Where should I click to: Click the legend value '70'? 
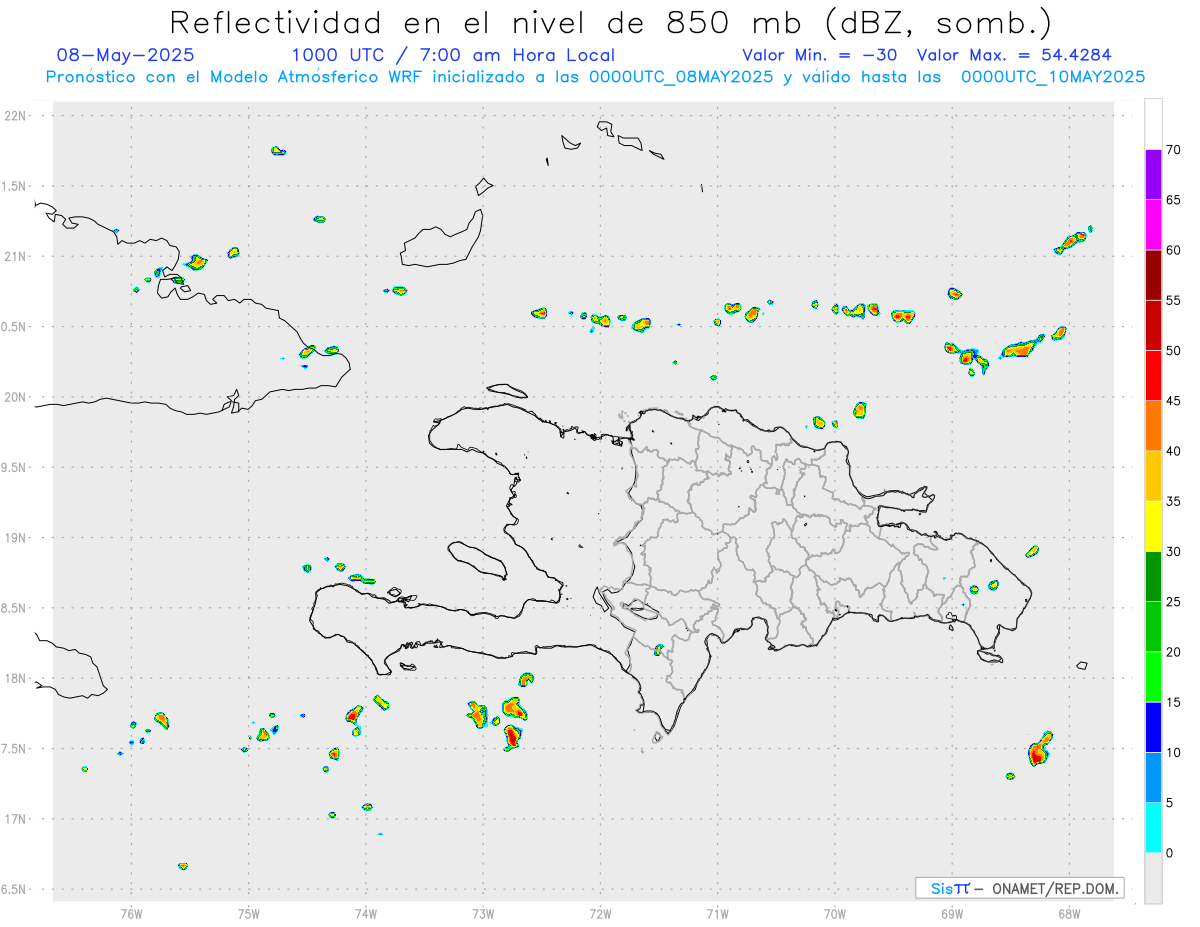pos(1173,150)
